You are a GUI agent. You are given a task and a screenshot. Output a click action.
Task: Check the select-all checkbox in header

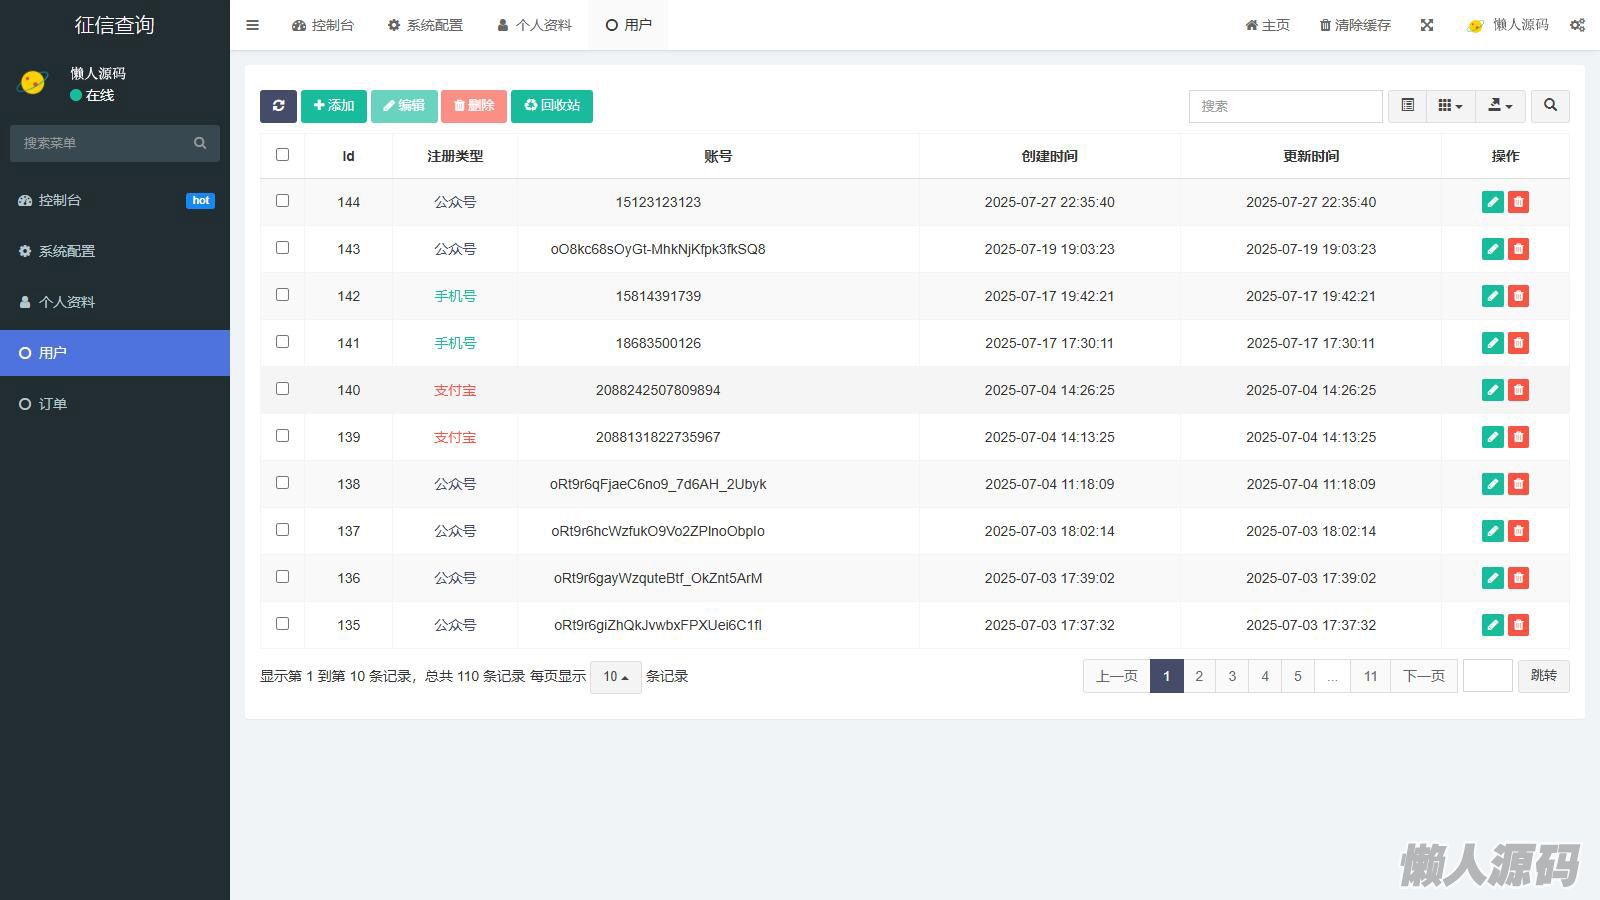click(282, 155)
